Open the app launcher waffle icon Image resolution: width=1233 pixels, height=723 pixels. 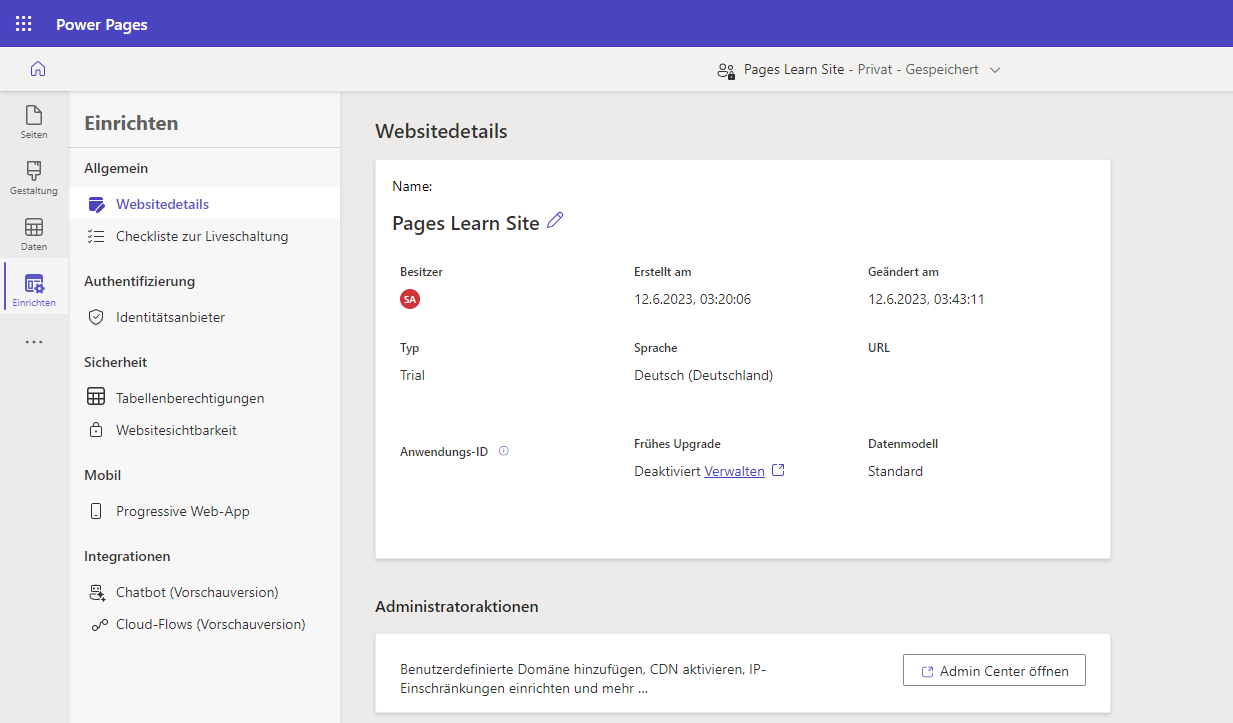coord(23,24)
